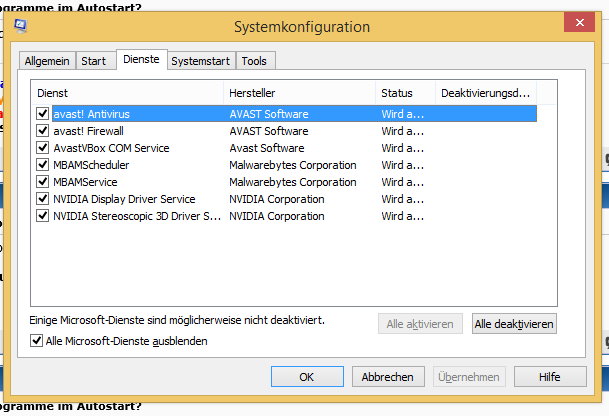Select the AvastVBox COM Service row
The width and height of the screenshot is (609, 416).
[x=286, y=148]
